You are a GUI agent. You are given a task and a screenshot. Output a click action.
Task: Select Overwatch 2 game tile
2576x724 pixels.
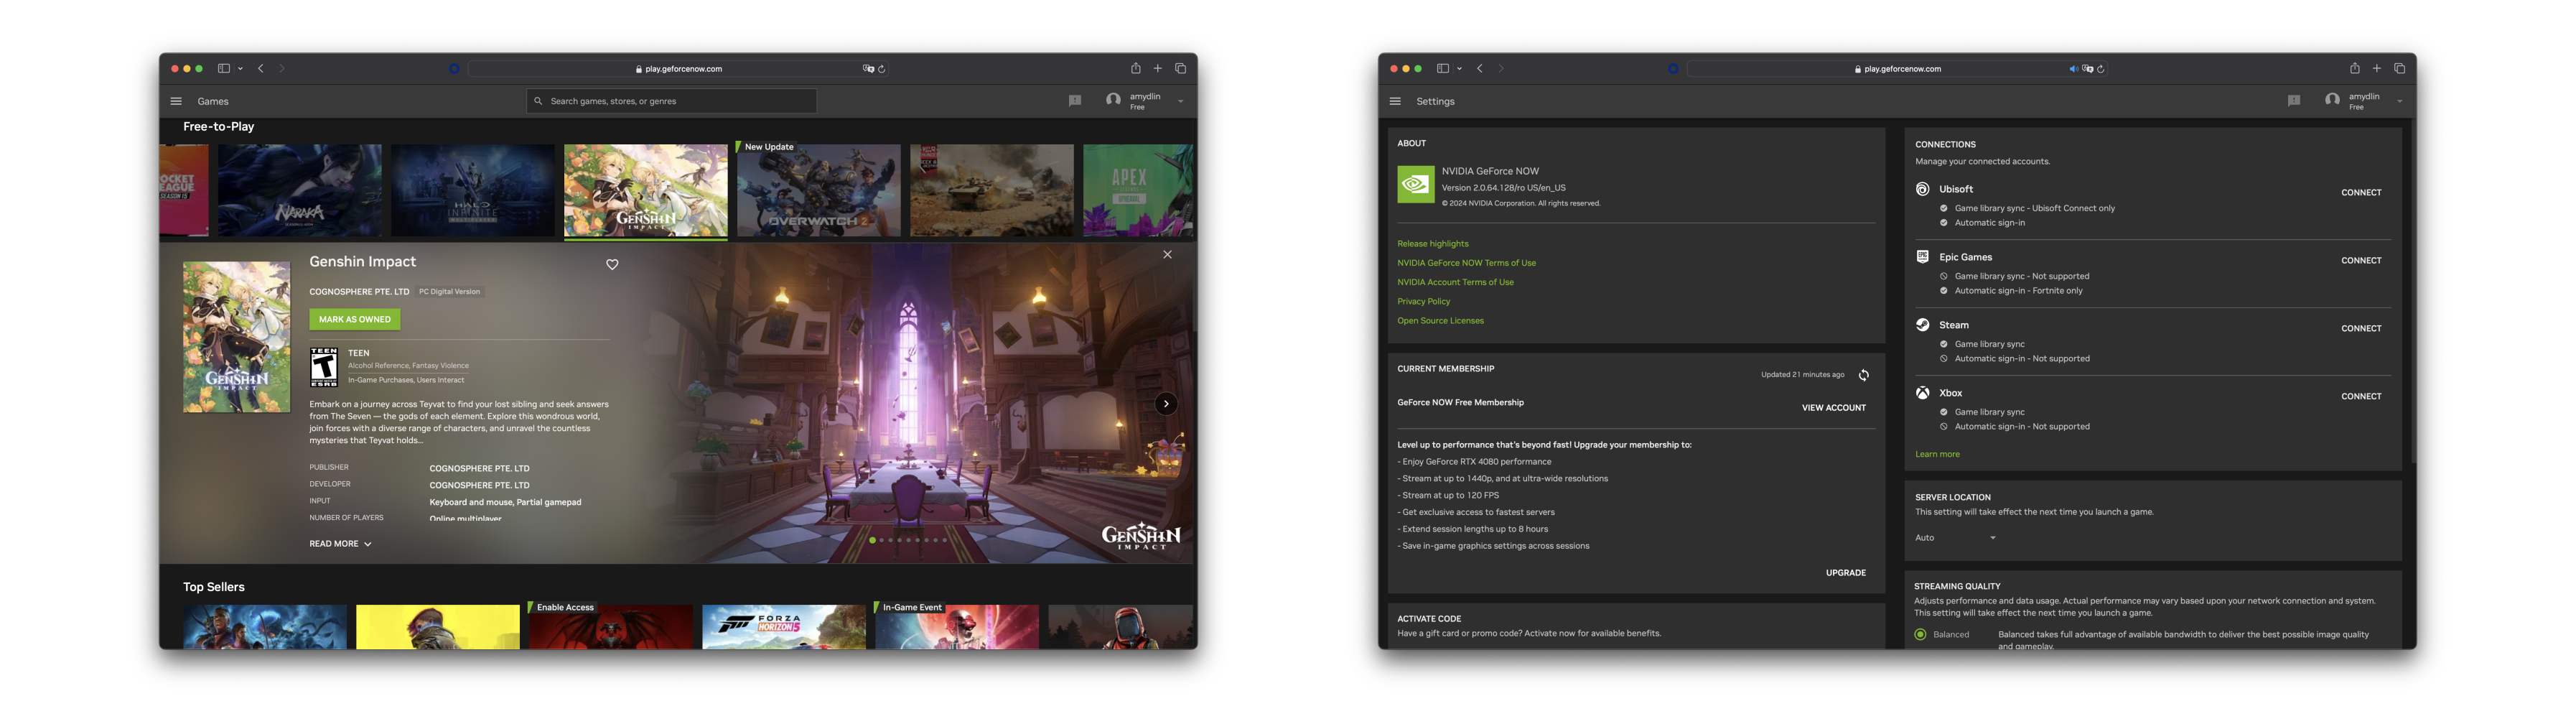pyautogui.click(x=819, y=190)
